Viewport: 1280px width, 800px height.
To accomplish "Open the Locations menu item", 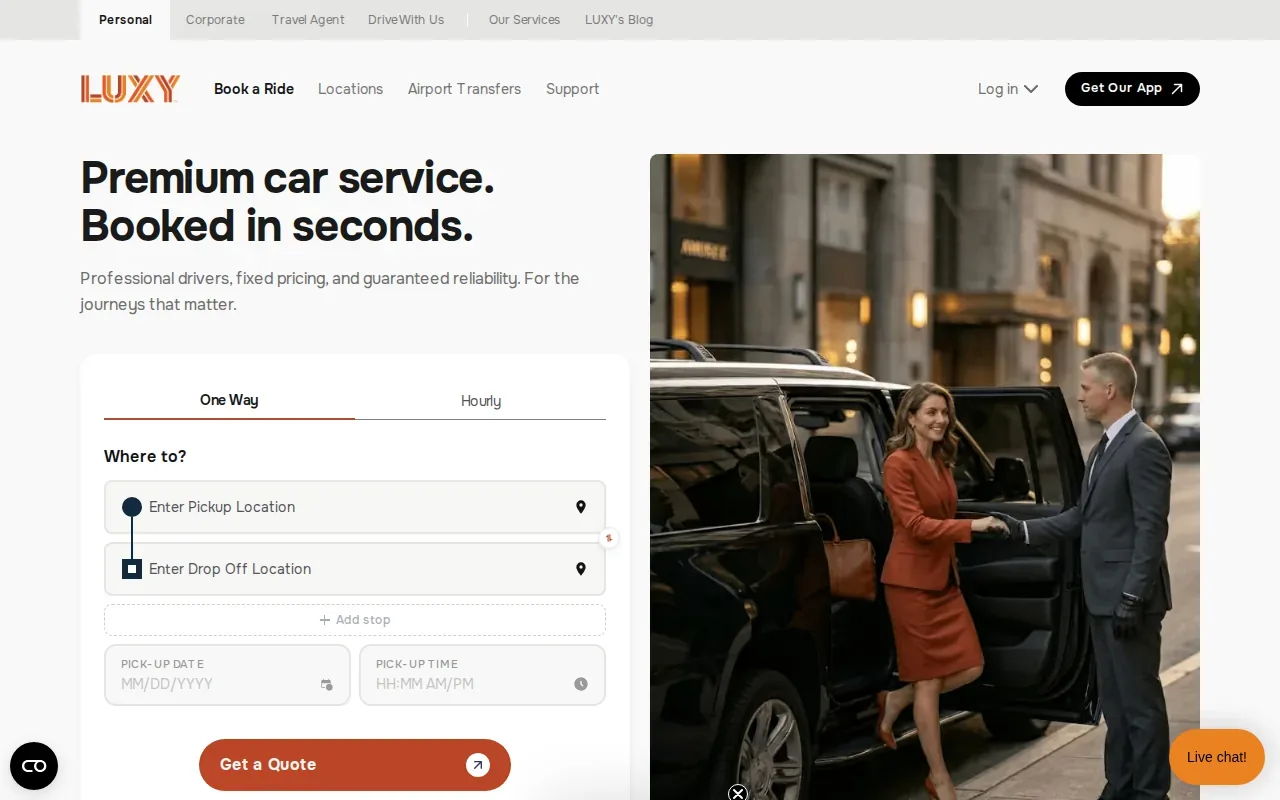I will [x=350, y=89].
